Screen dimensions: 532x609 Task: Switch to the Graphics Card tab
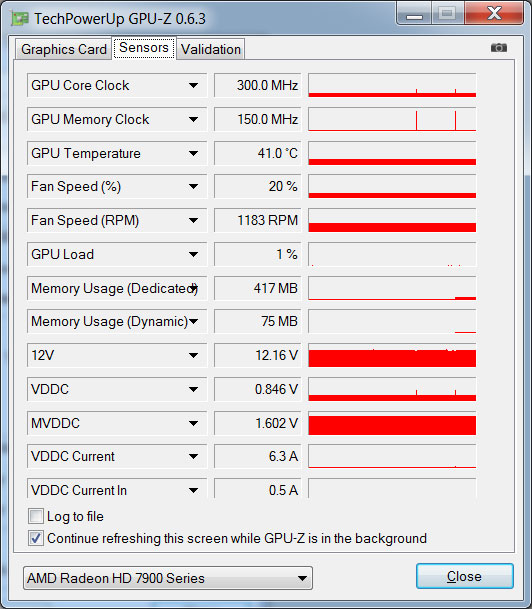(x=64, y=49)
